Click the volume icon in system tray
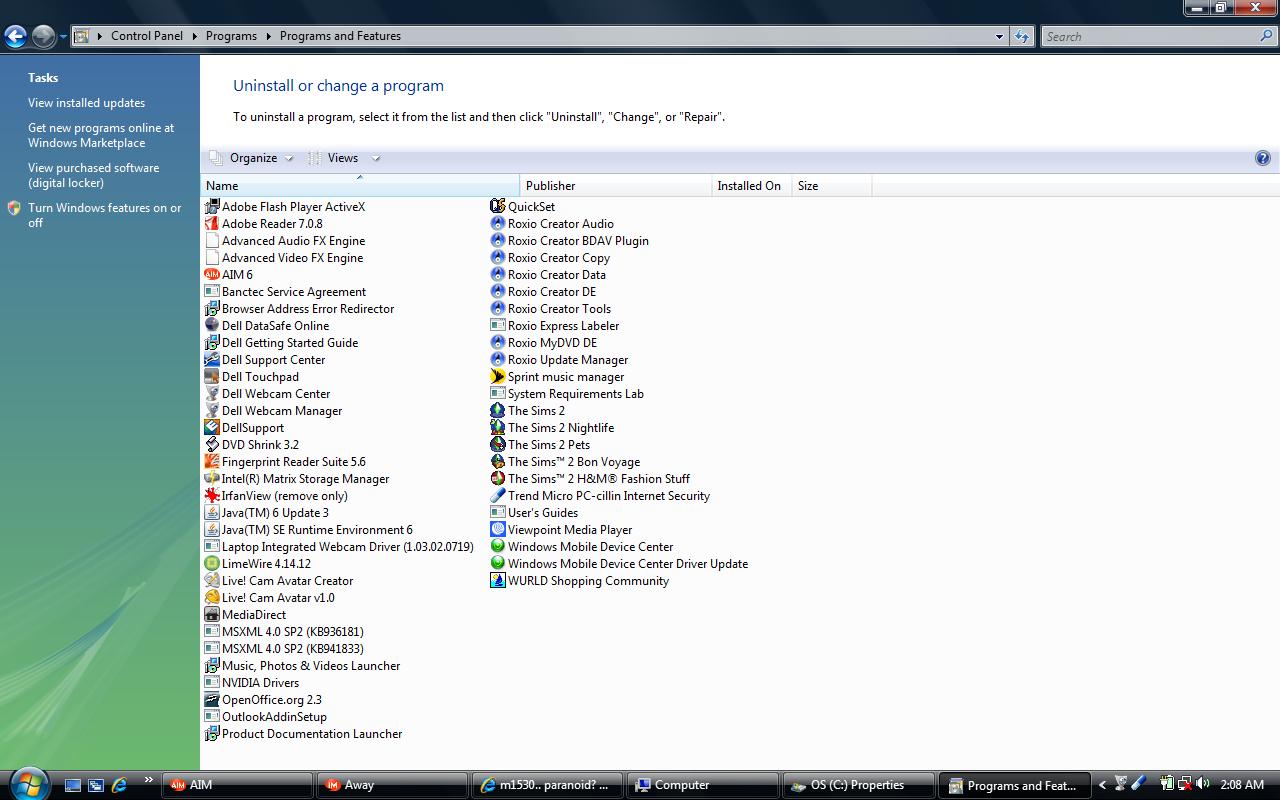 (1202, 784)
